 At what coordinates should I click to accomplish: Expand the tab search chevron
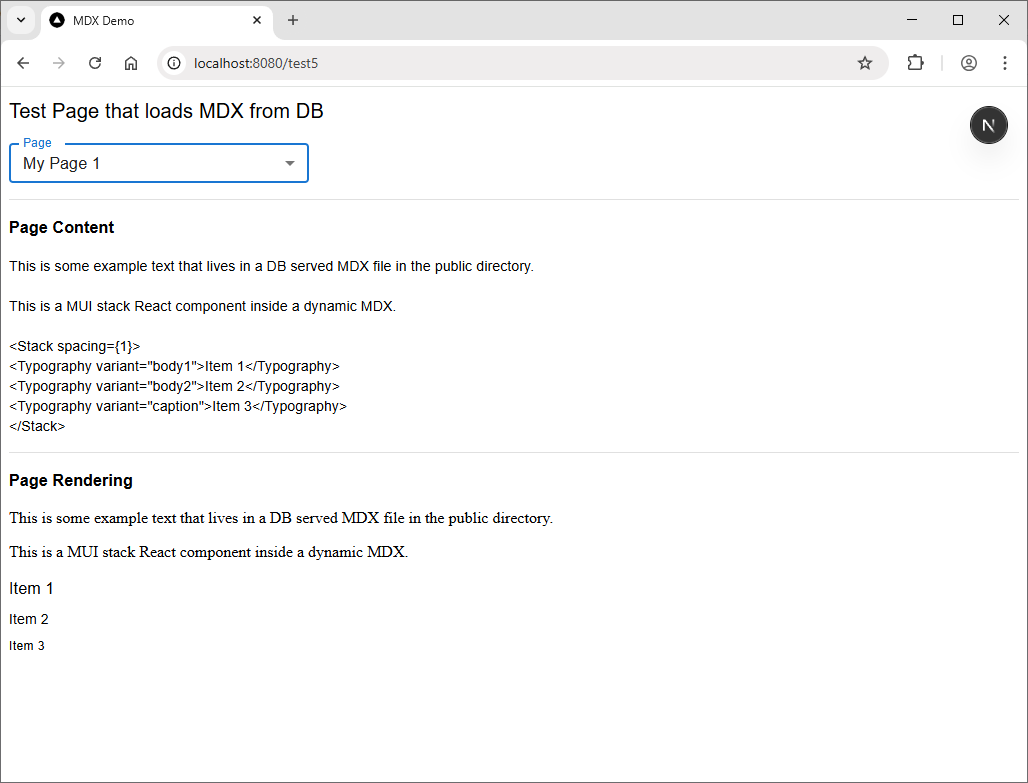pyautogui.click(x=21, y=20)
